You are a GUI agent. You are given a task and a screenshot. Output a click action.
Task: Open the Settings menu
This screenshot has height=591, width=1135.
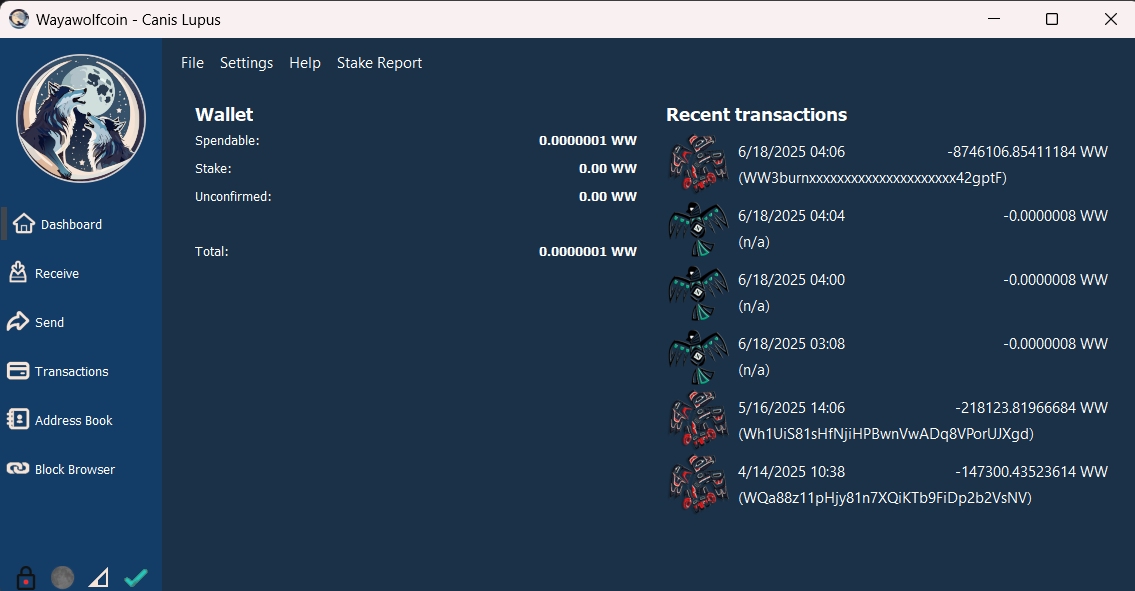point(246,63)
